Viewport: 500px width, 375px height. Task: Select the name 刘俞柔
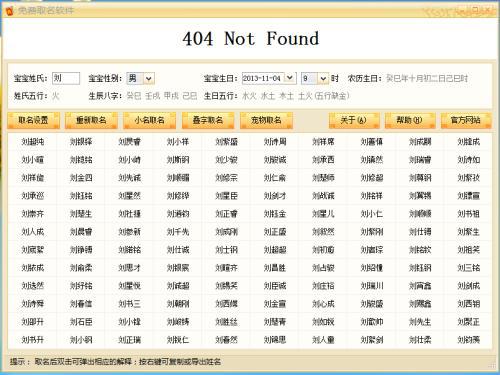81,268
